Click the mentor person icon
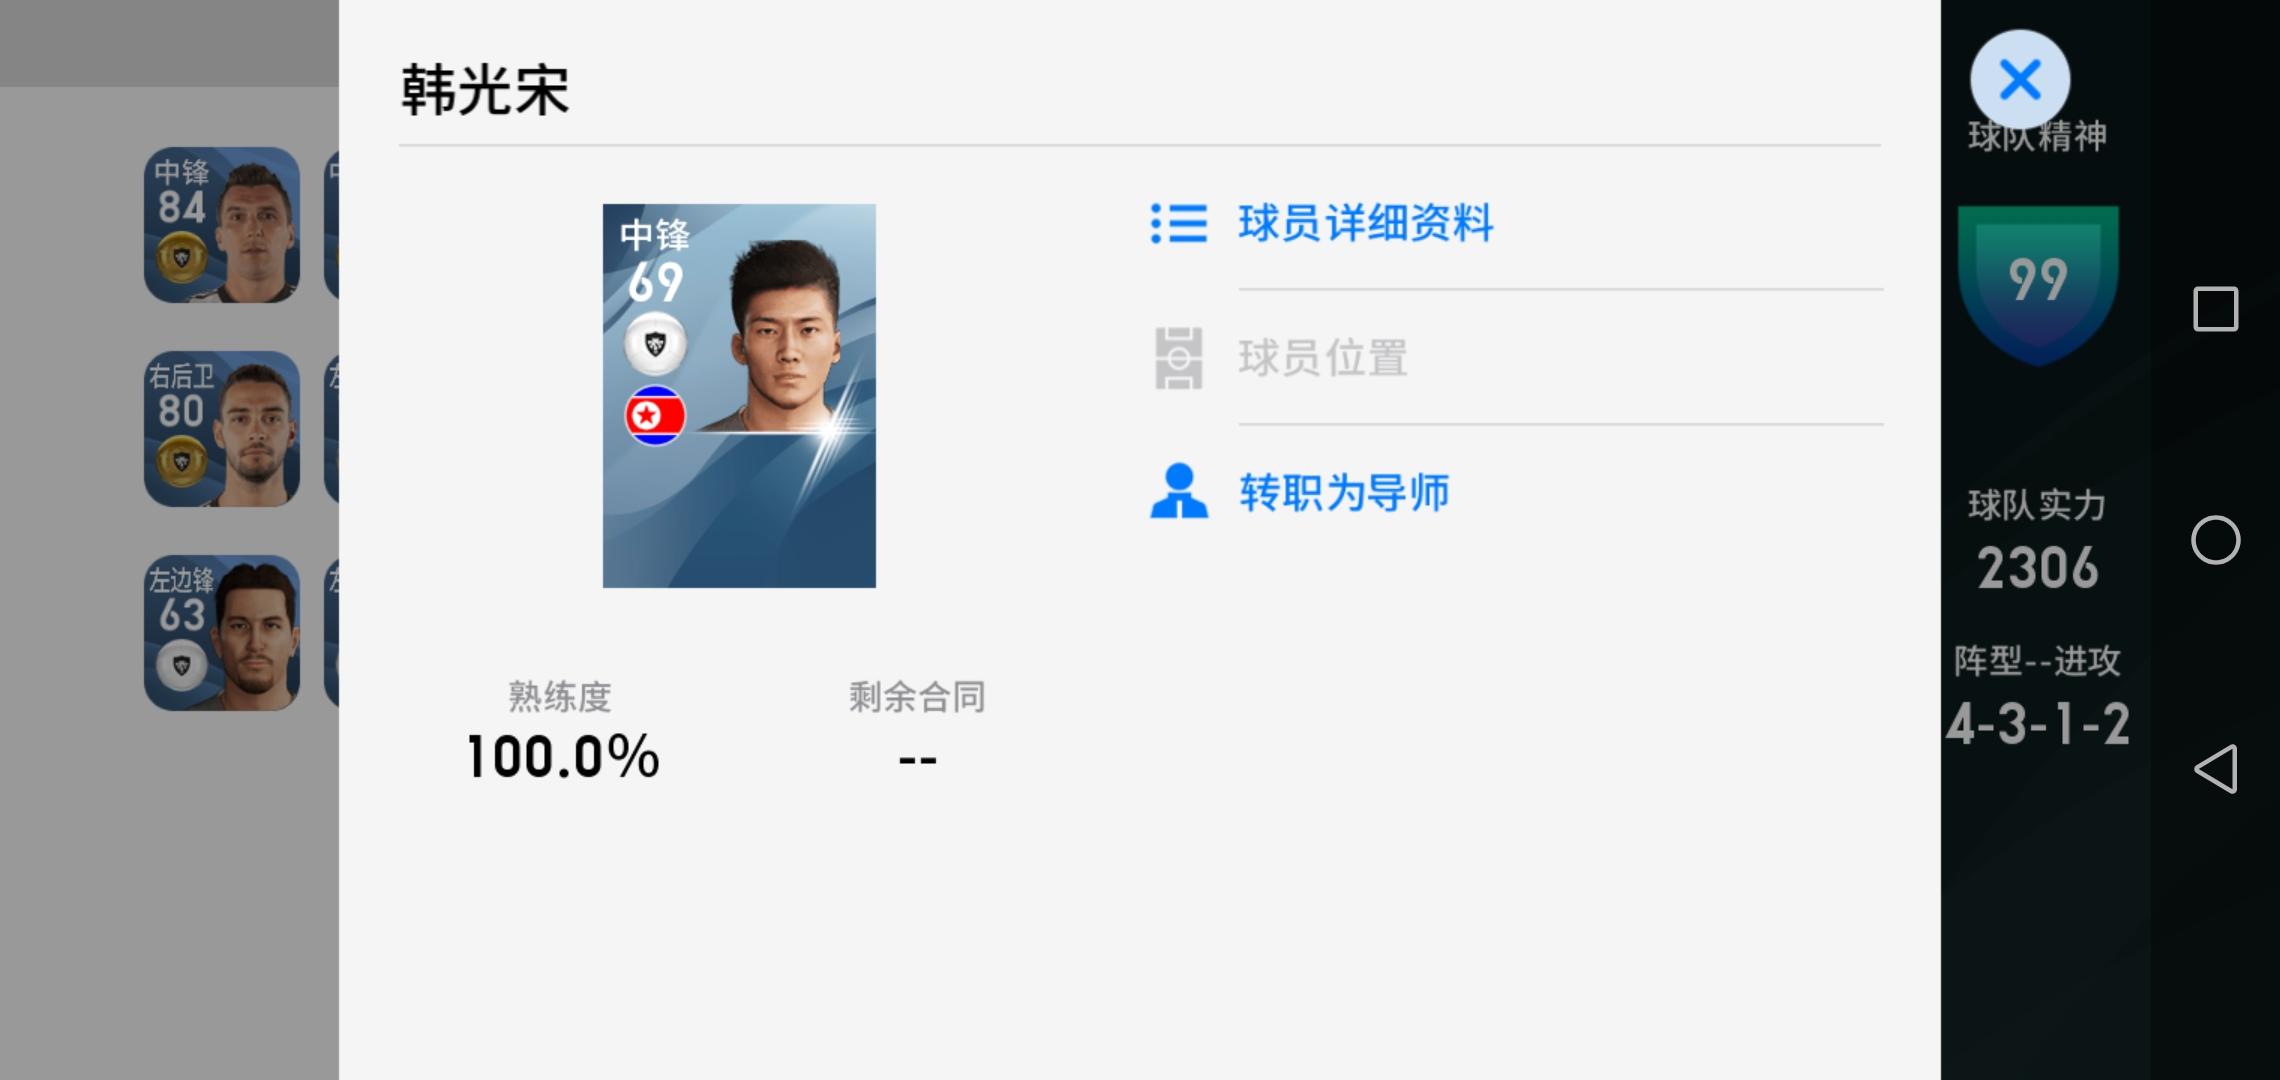Image resolution: width=2280 pixels, height=1080 pixels. pos(1179,491)
